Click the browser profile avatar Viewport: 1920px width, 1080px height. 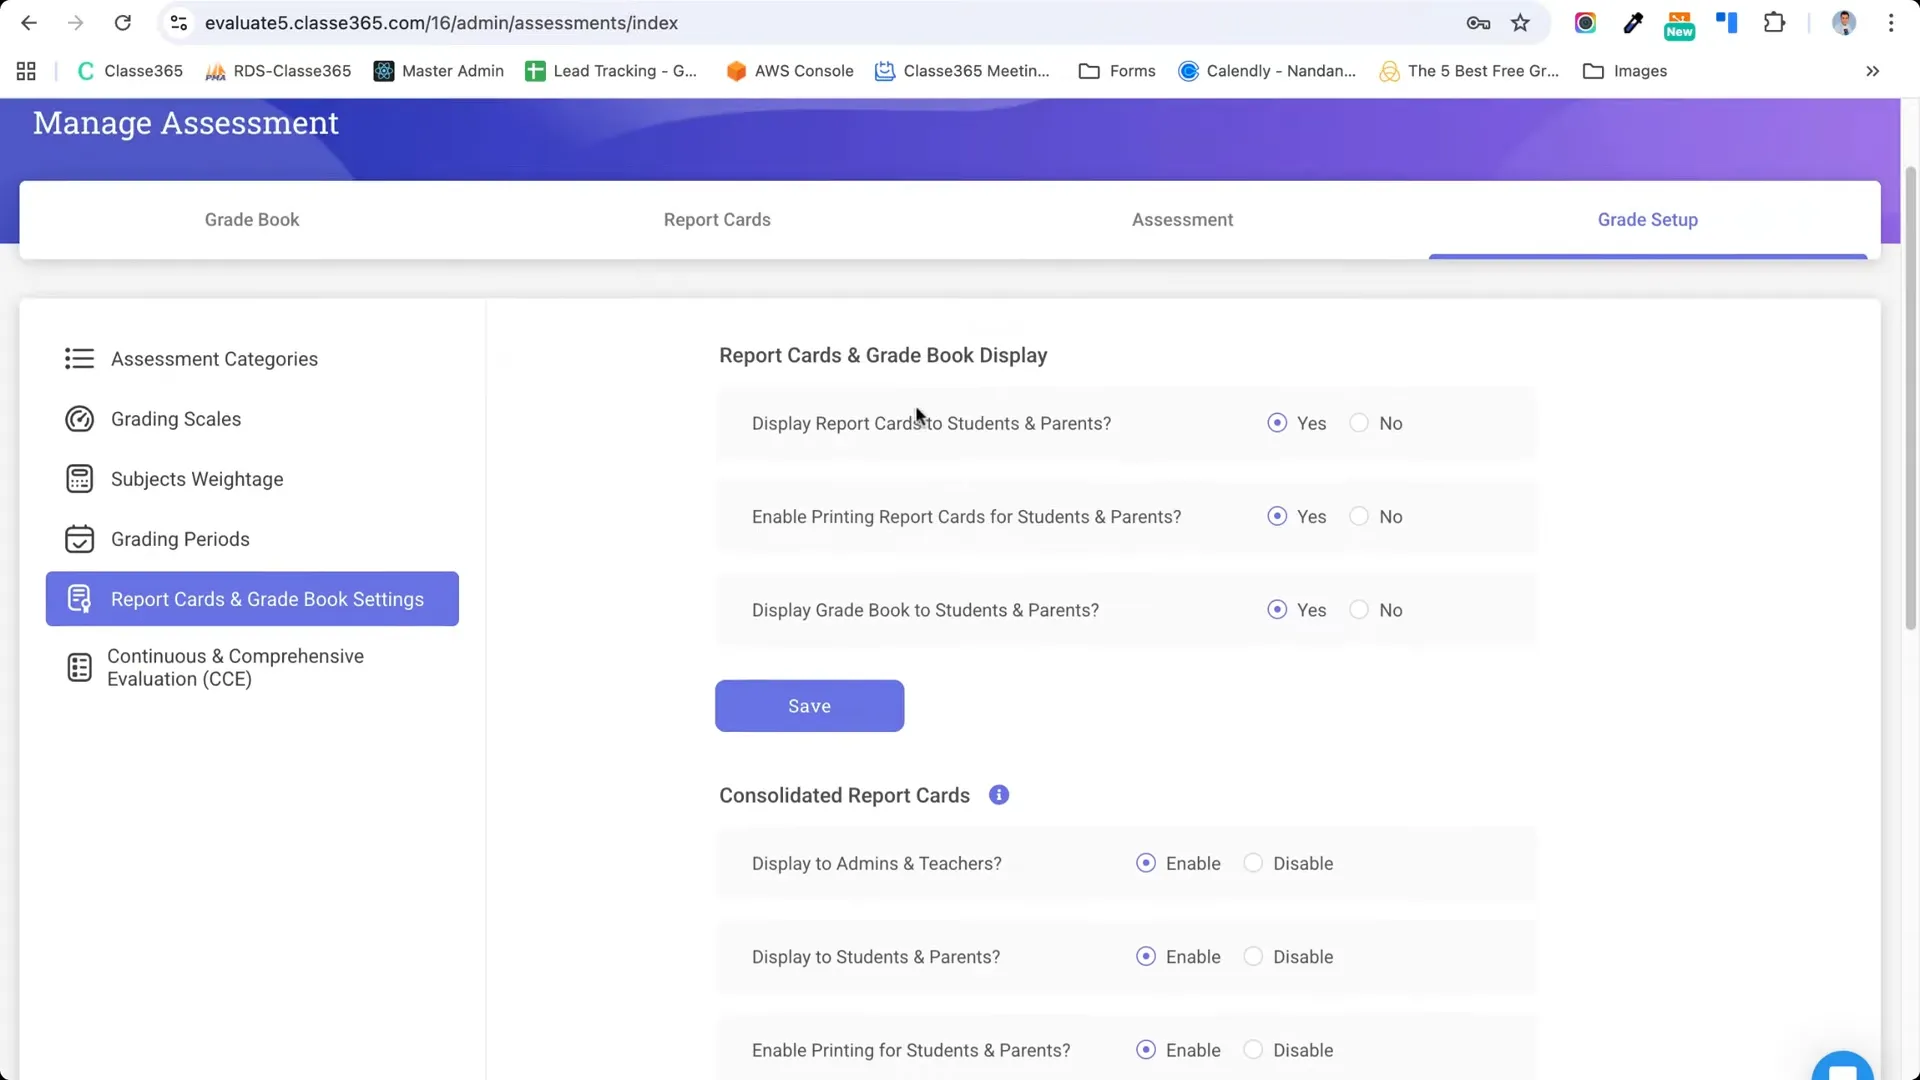pyautogui.click(x=1845, y=22)
